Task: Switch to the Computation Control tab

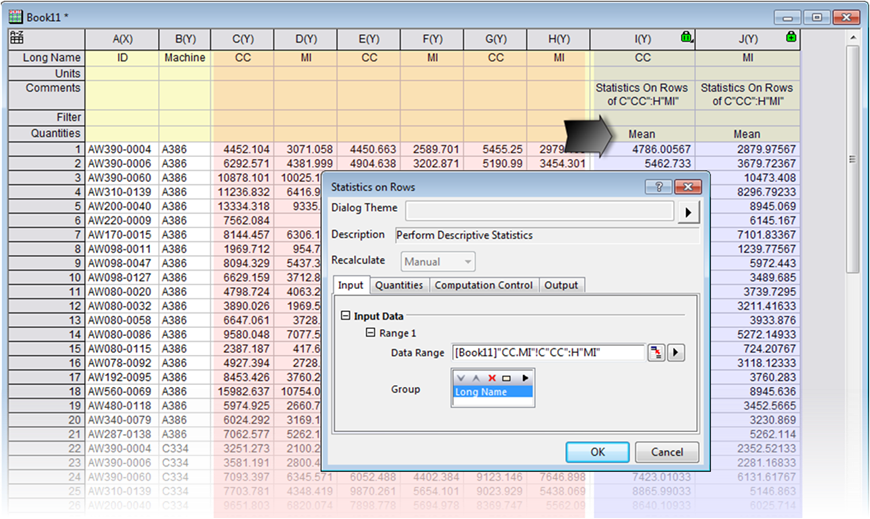Action: [x=483, y=285]
